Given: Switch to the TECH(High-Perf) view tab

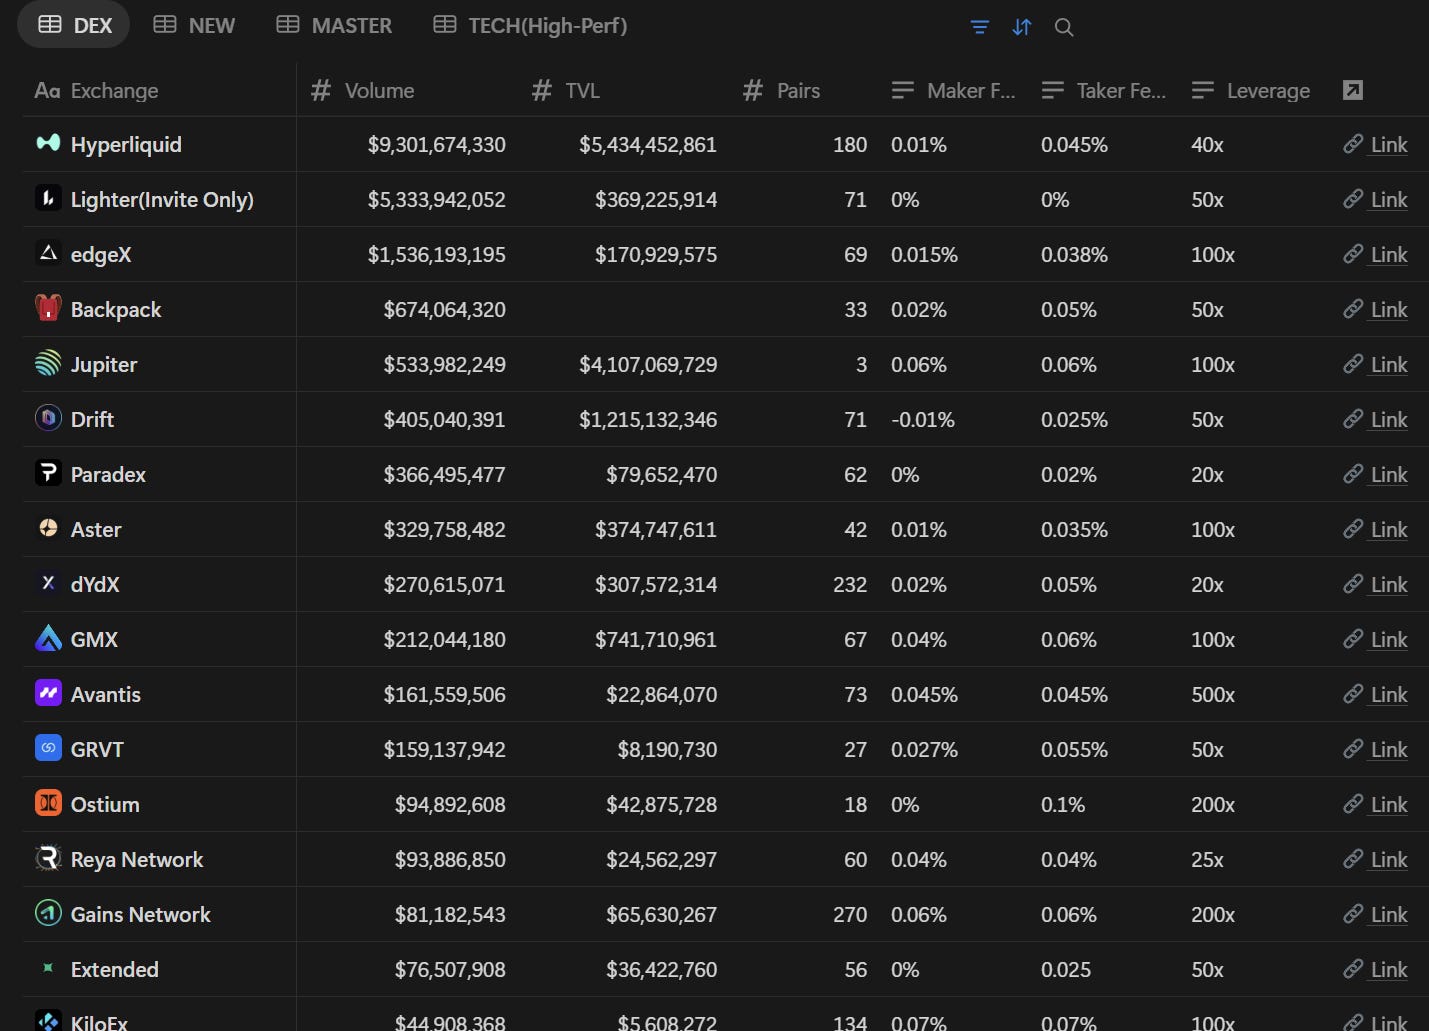Looking at the screenshot, I should tap(530, 25).
